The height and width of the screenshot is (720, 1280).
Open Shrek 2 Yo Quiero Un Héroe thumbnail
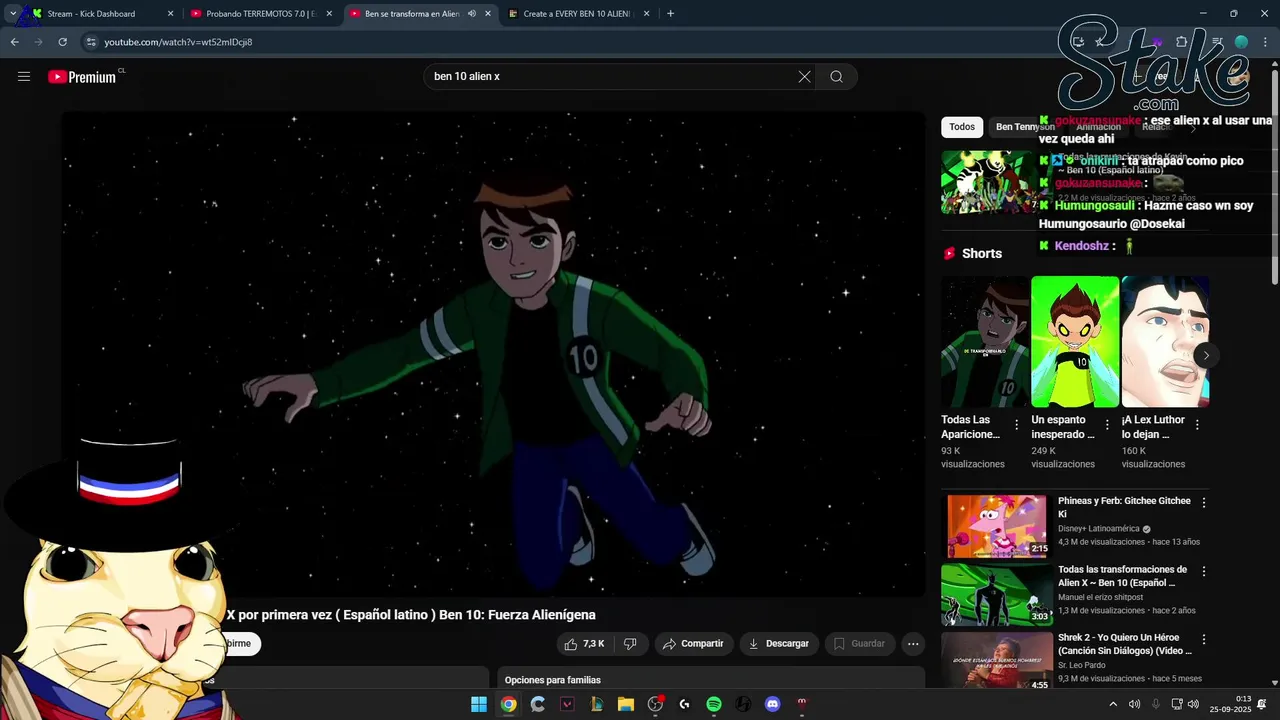point(996,661)
